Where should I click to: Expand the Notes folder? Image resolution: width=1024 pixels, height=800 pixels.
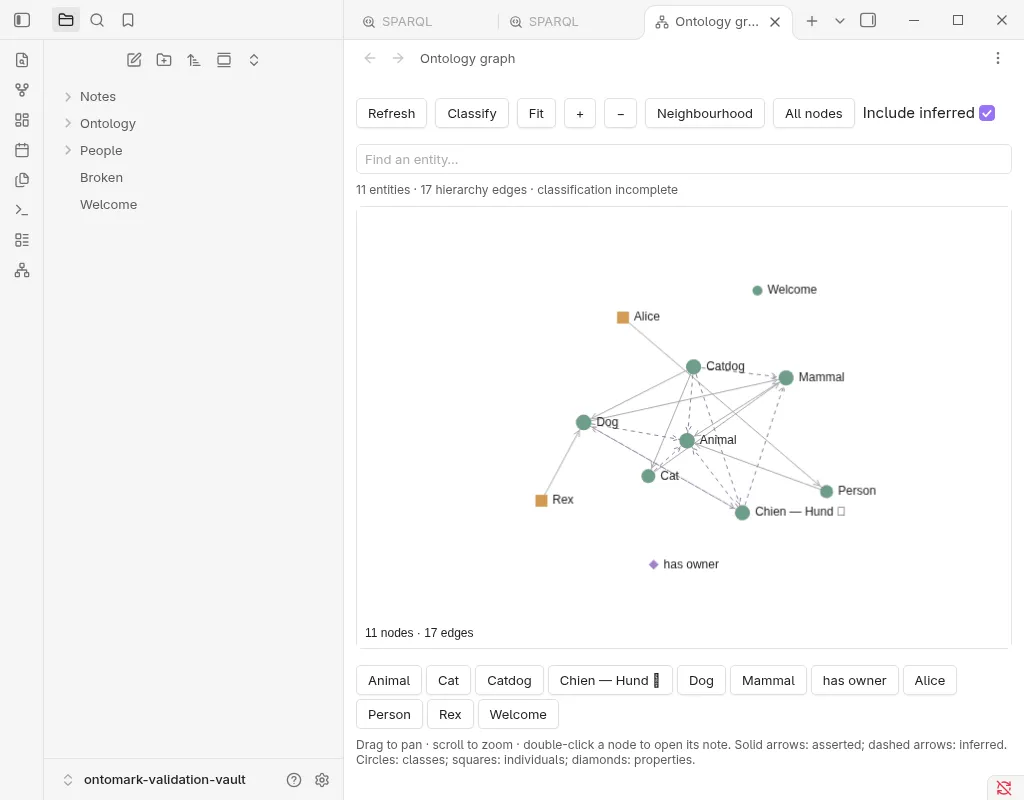tap(68, 97)
